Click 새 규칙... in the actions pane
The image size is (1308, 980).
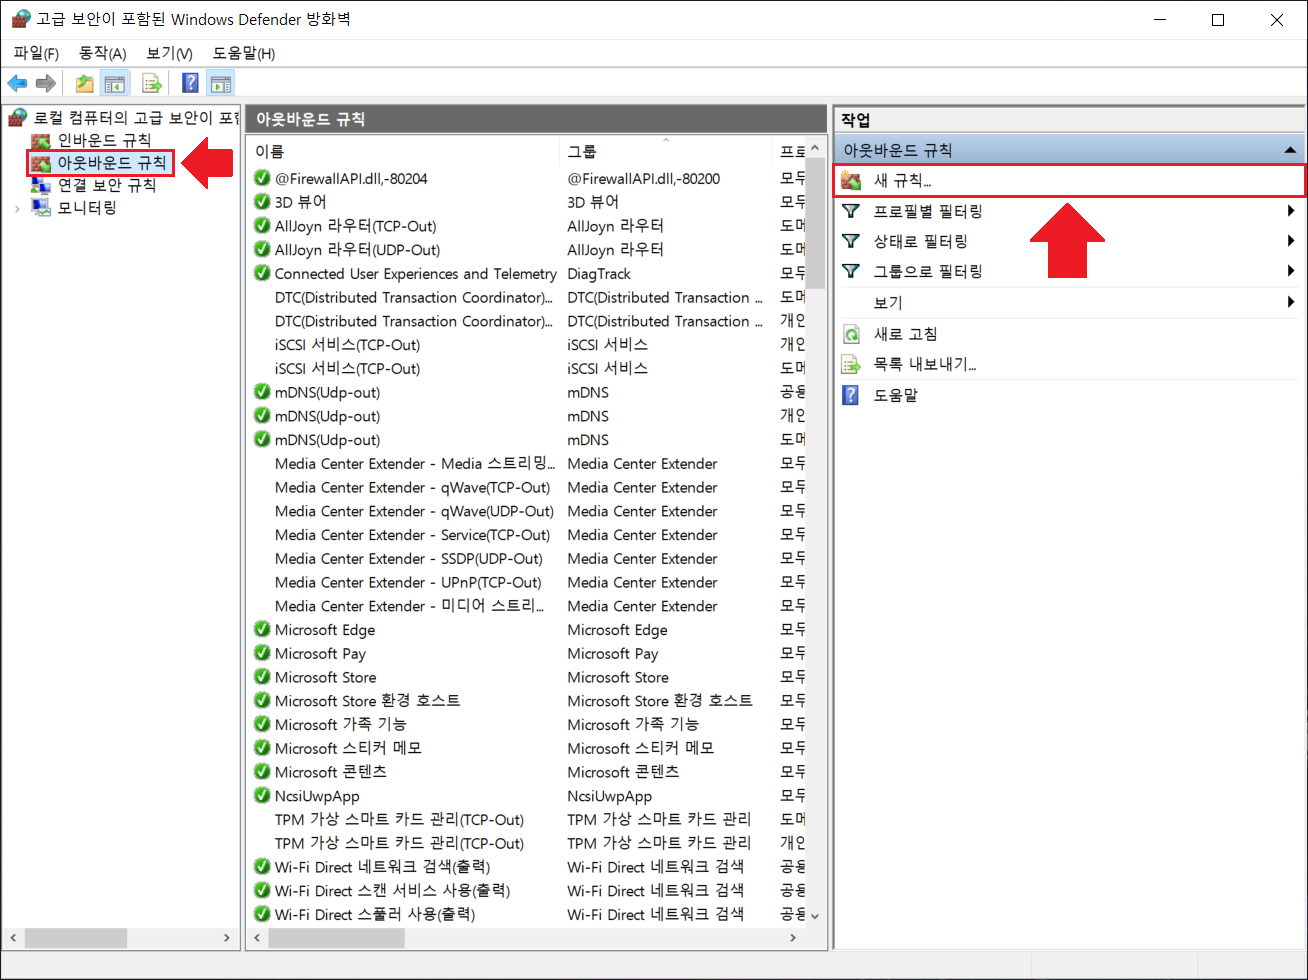[x=1068, y=181]
